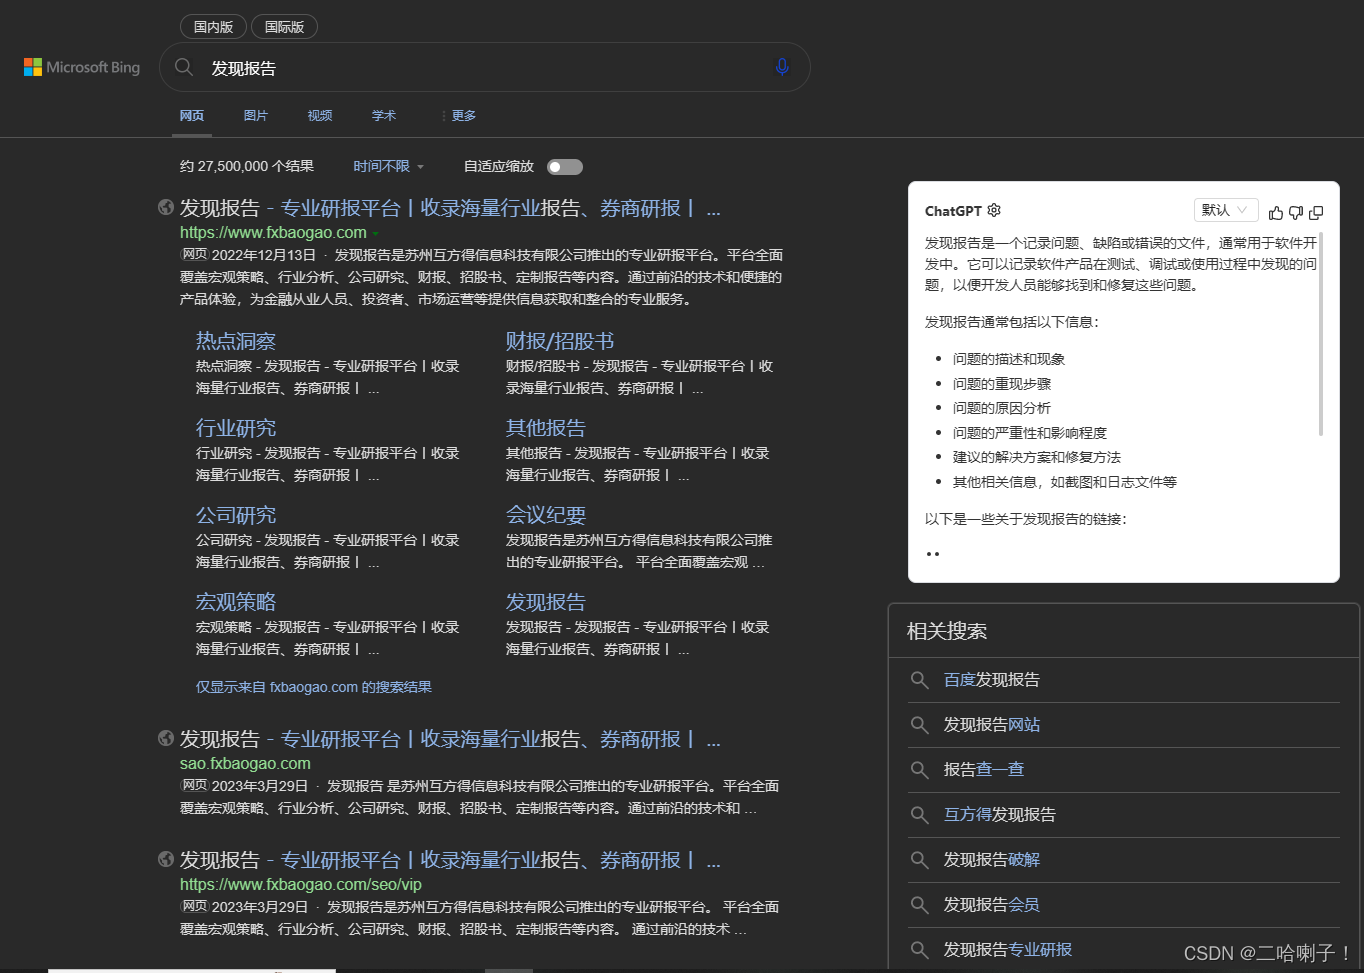The height and width of the screenshot is (973, 1364).
Task: Open the 行业研究 sublink
Action: 236,428
